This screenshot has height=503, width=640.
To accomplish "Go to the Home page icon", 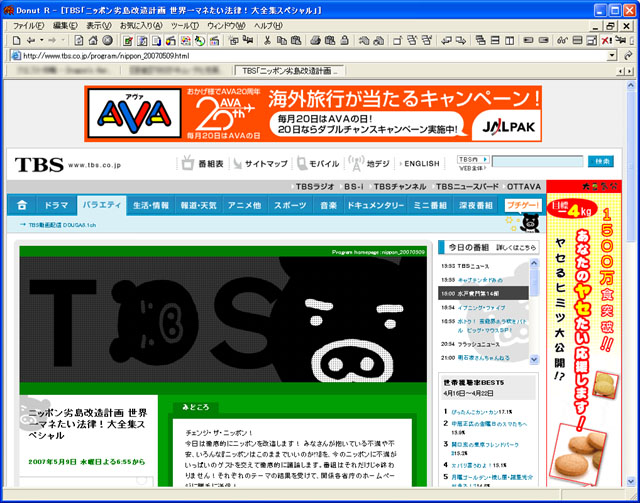I will click(x=93, y=40).
